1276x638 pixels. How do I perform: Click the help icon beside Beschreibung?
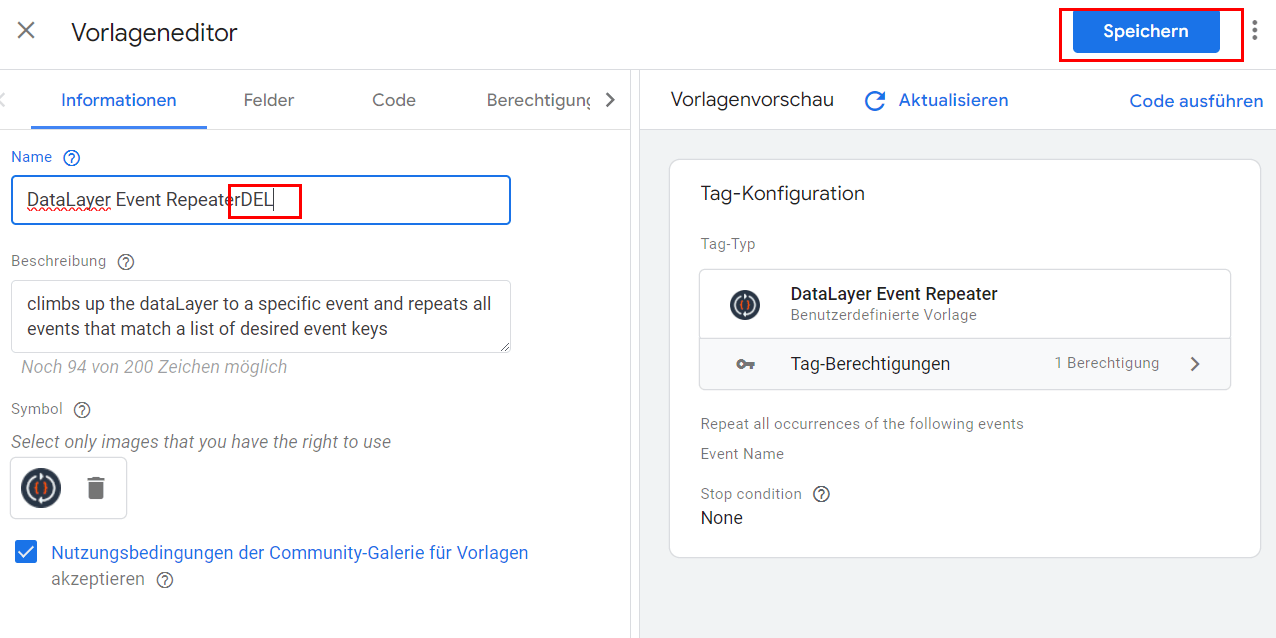coord(125,262)
